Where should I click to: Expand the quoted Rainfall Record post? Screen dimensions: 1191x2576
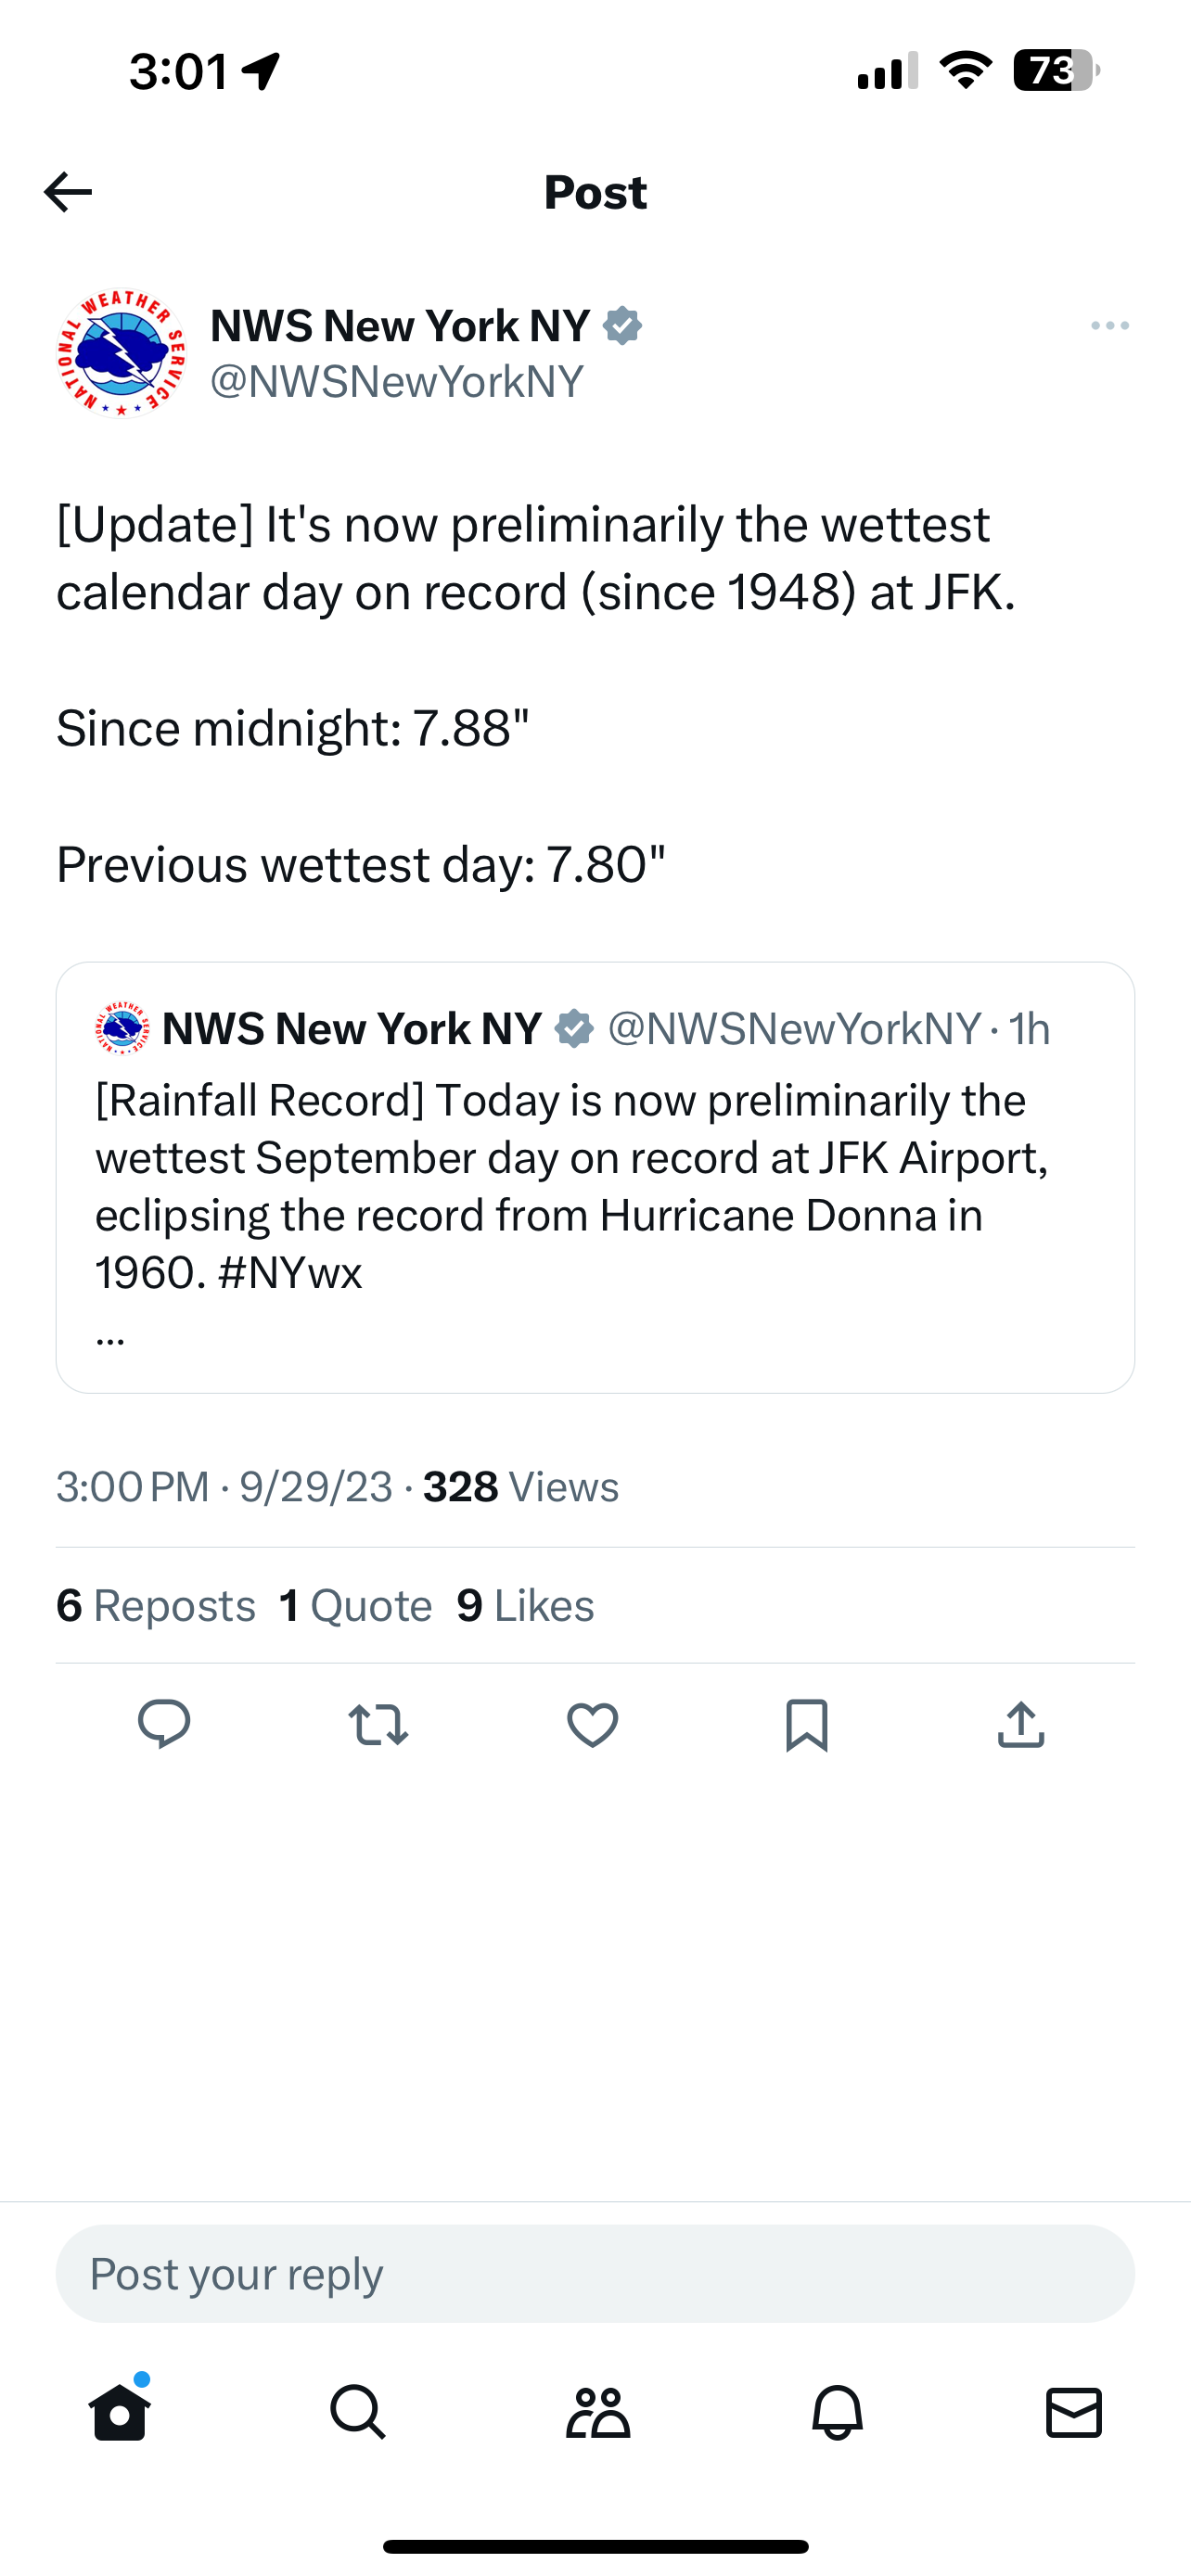pos(595,1178)
